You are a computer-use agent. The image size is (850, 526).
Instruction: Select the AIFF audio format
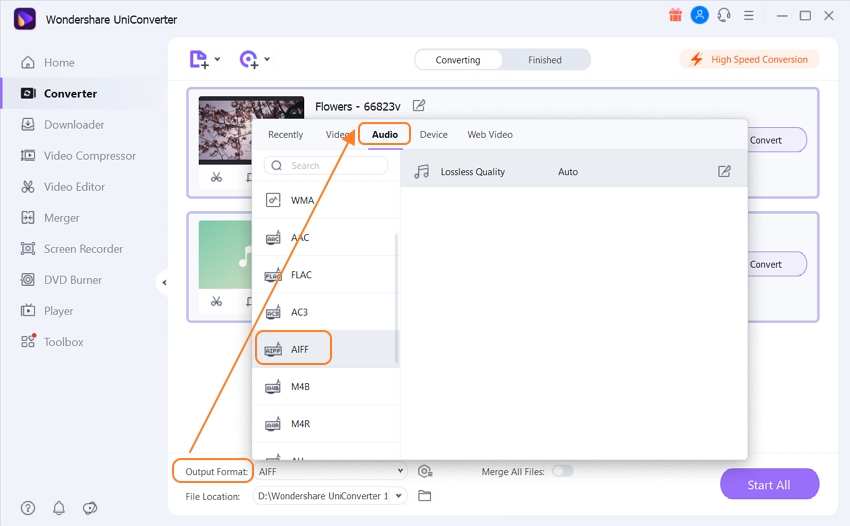326,349
